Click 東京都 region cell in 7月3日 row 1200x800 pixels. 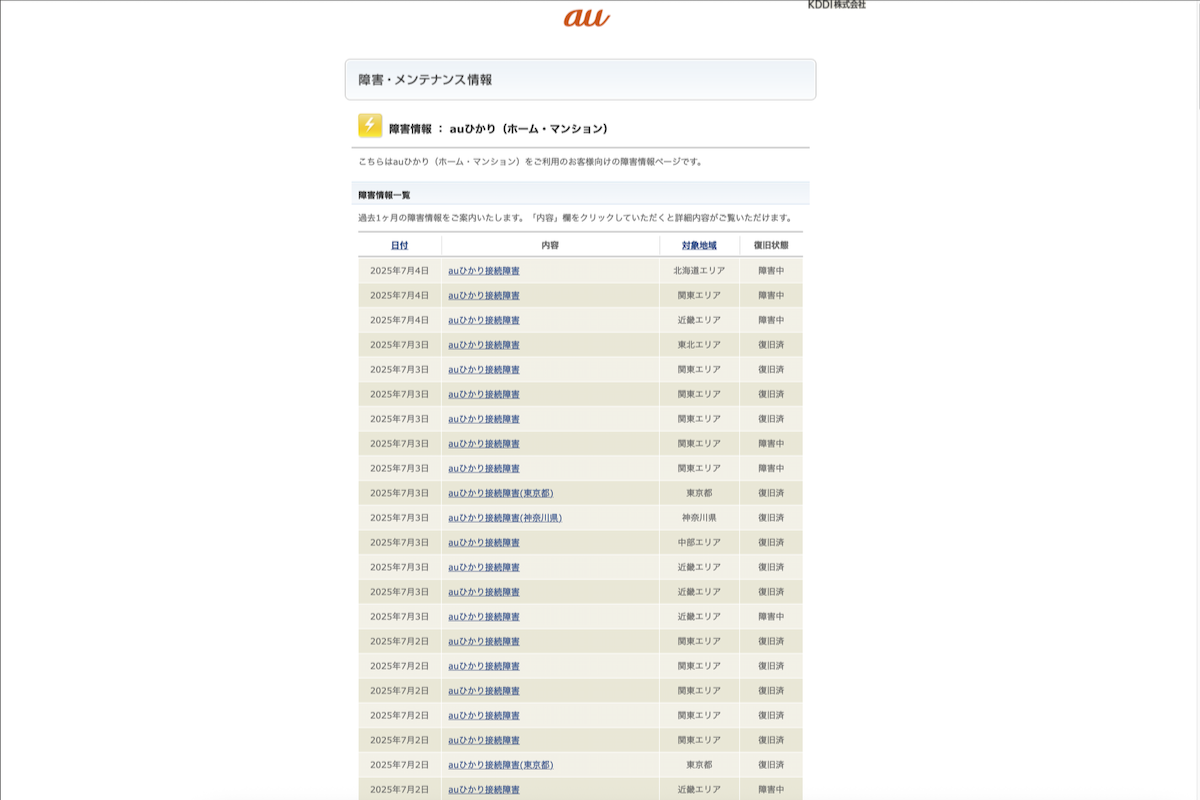pos(699,493)
